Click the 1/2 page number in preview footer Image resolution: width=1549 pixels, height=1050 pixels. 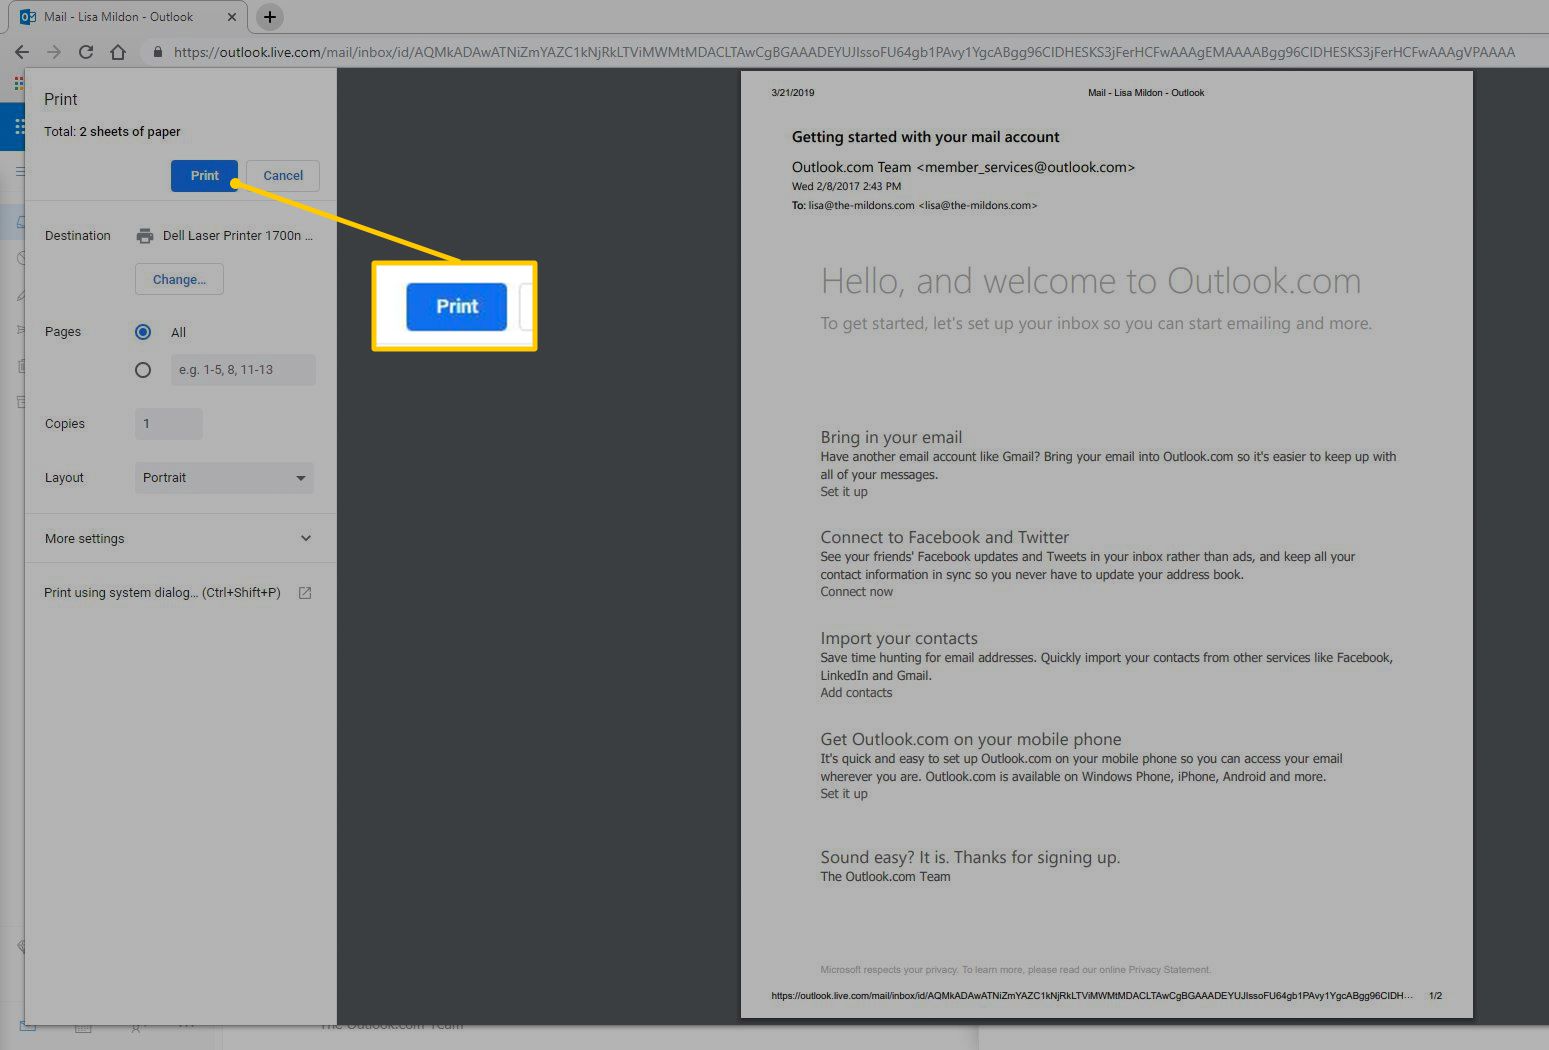point(1435,996)
